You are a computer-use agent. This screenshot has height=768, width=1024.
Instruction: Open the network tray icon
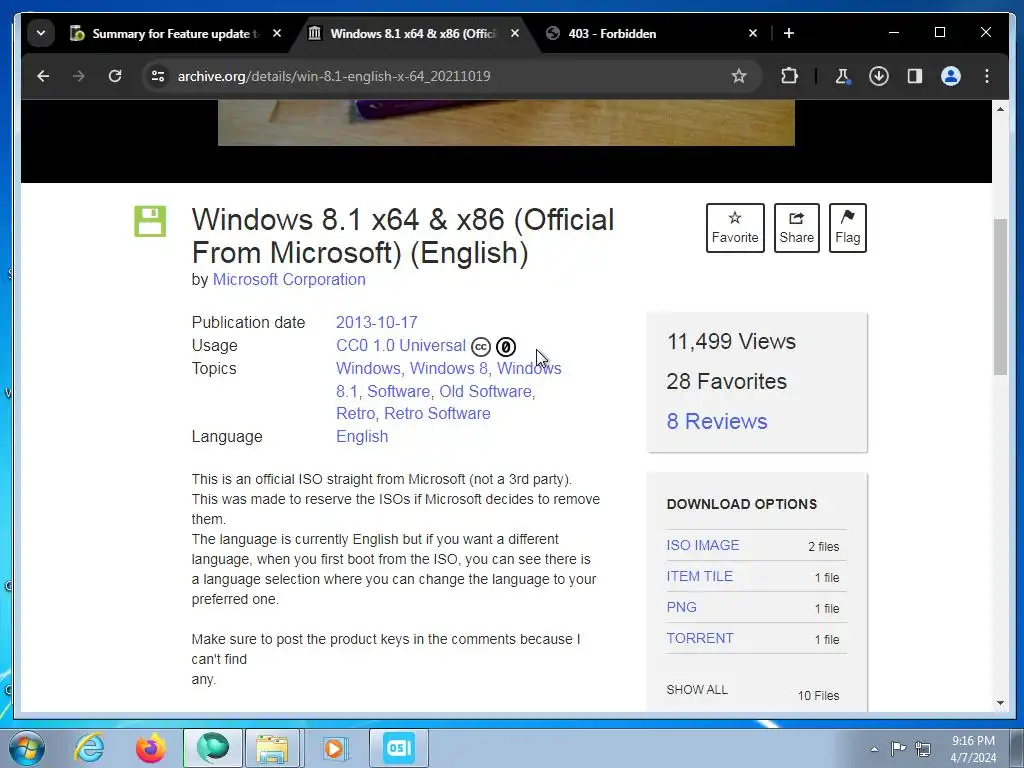(x=923, y=748)
